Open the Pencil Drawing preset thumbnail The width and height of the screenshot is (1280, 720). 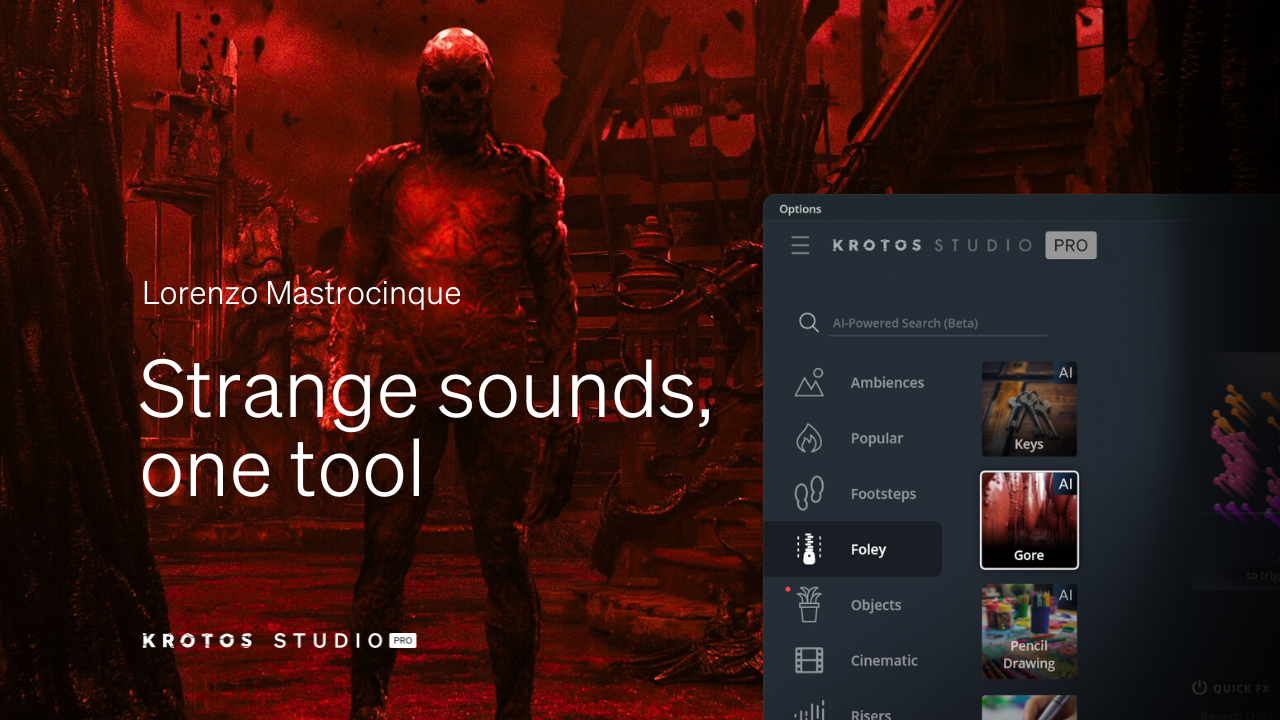click(1029, 631)
